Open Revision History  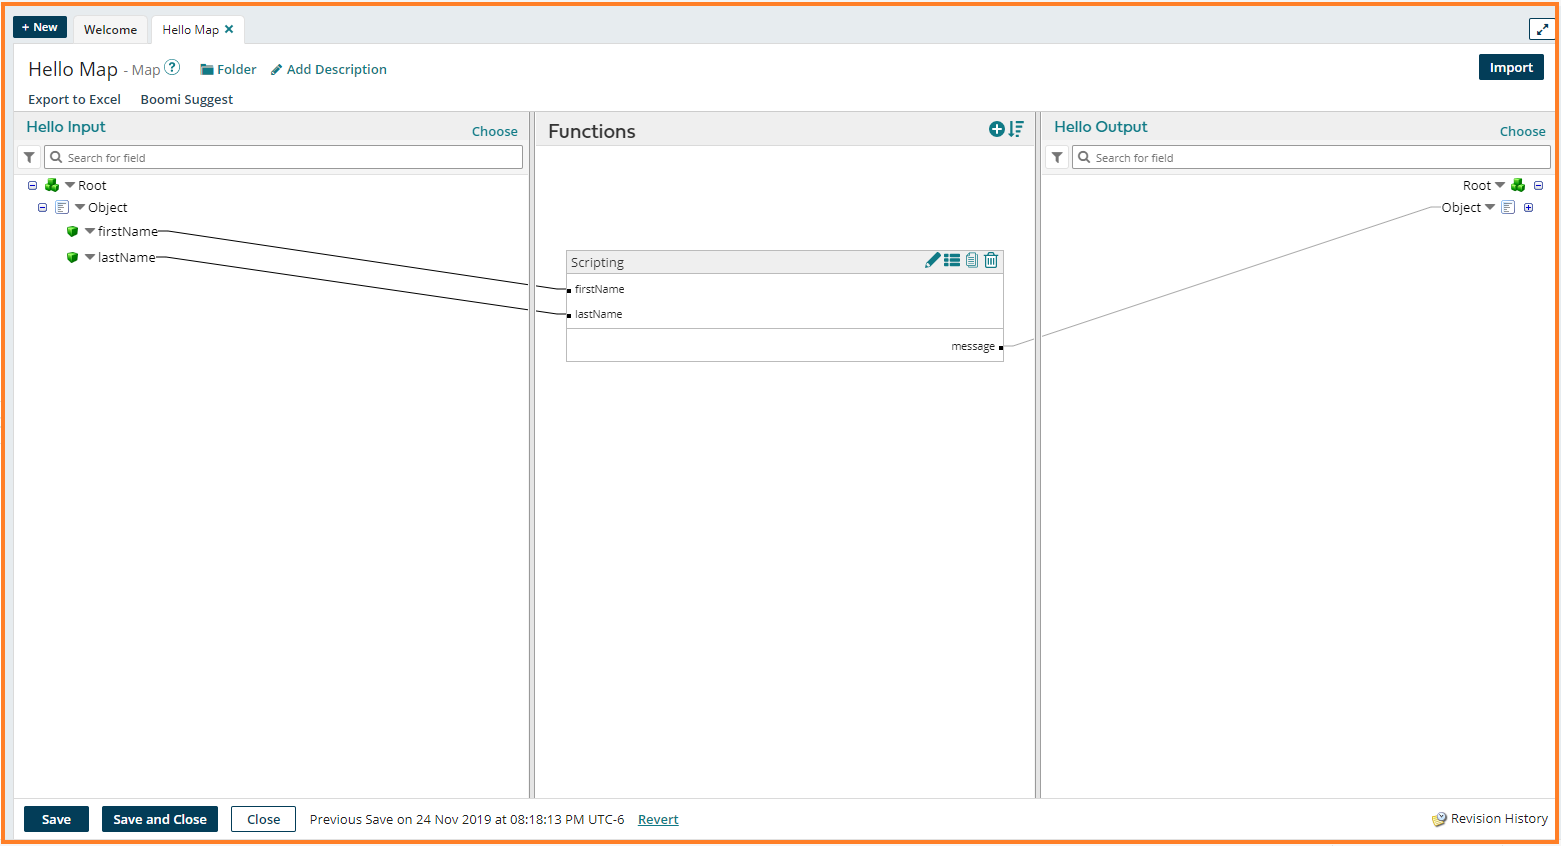[1490, 819]
